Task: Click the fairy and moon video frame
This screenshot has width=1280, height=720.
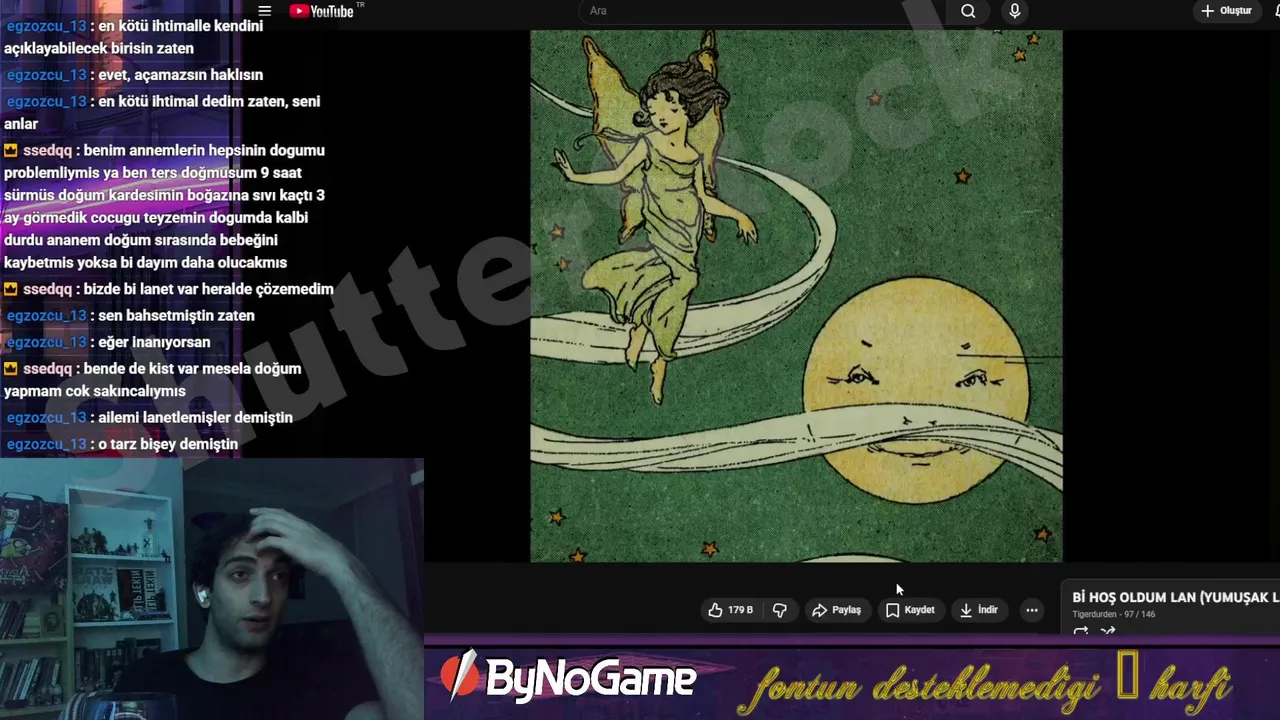Action: click(x=796, y=296)
